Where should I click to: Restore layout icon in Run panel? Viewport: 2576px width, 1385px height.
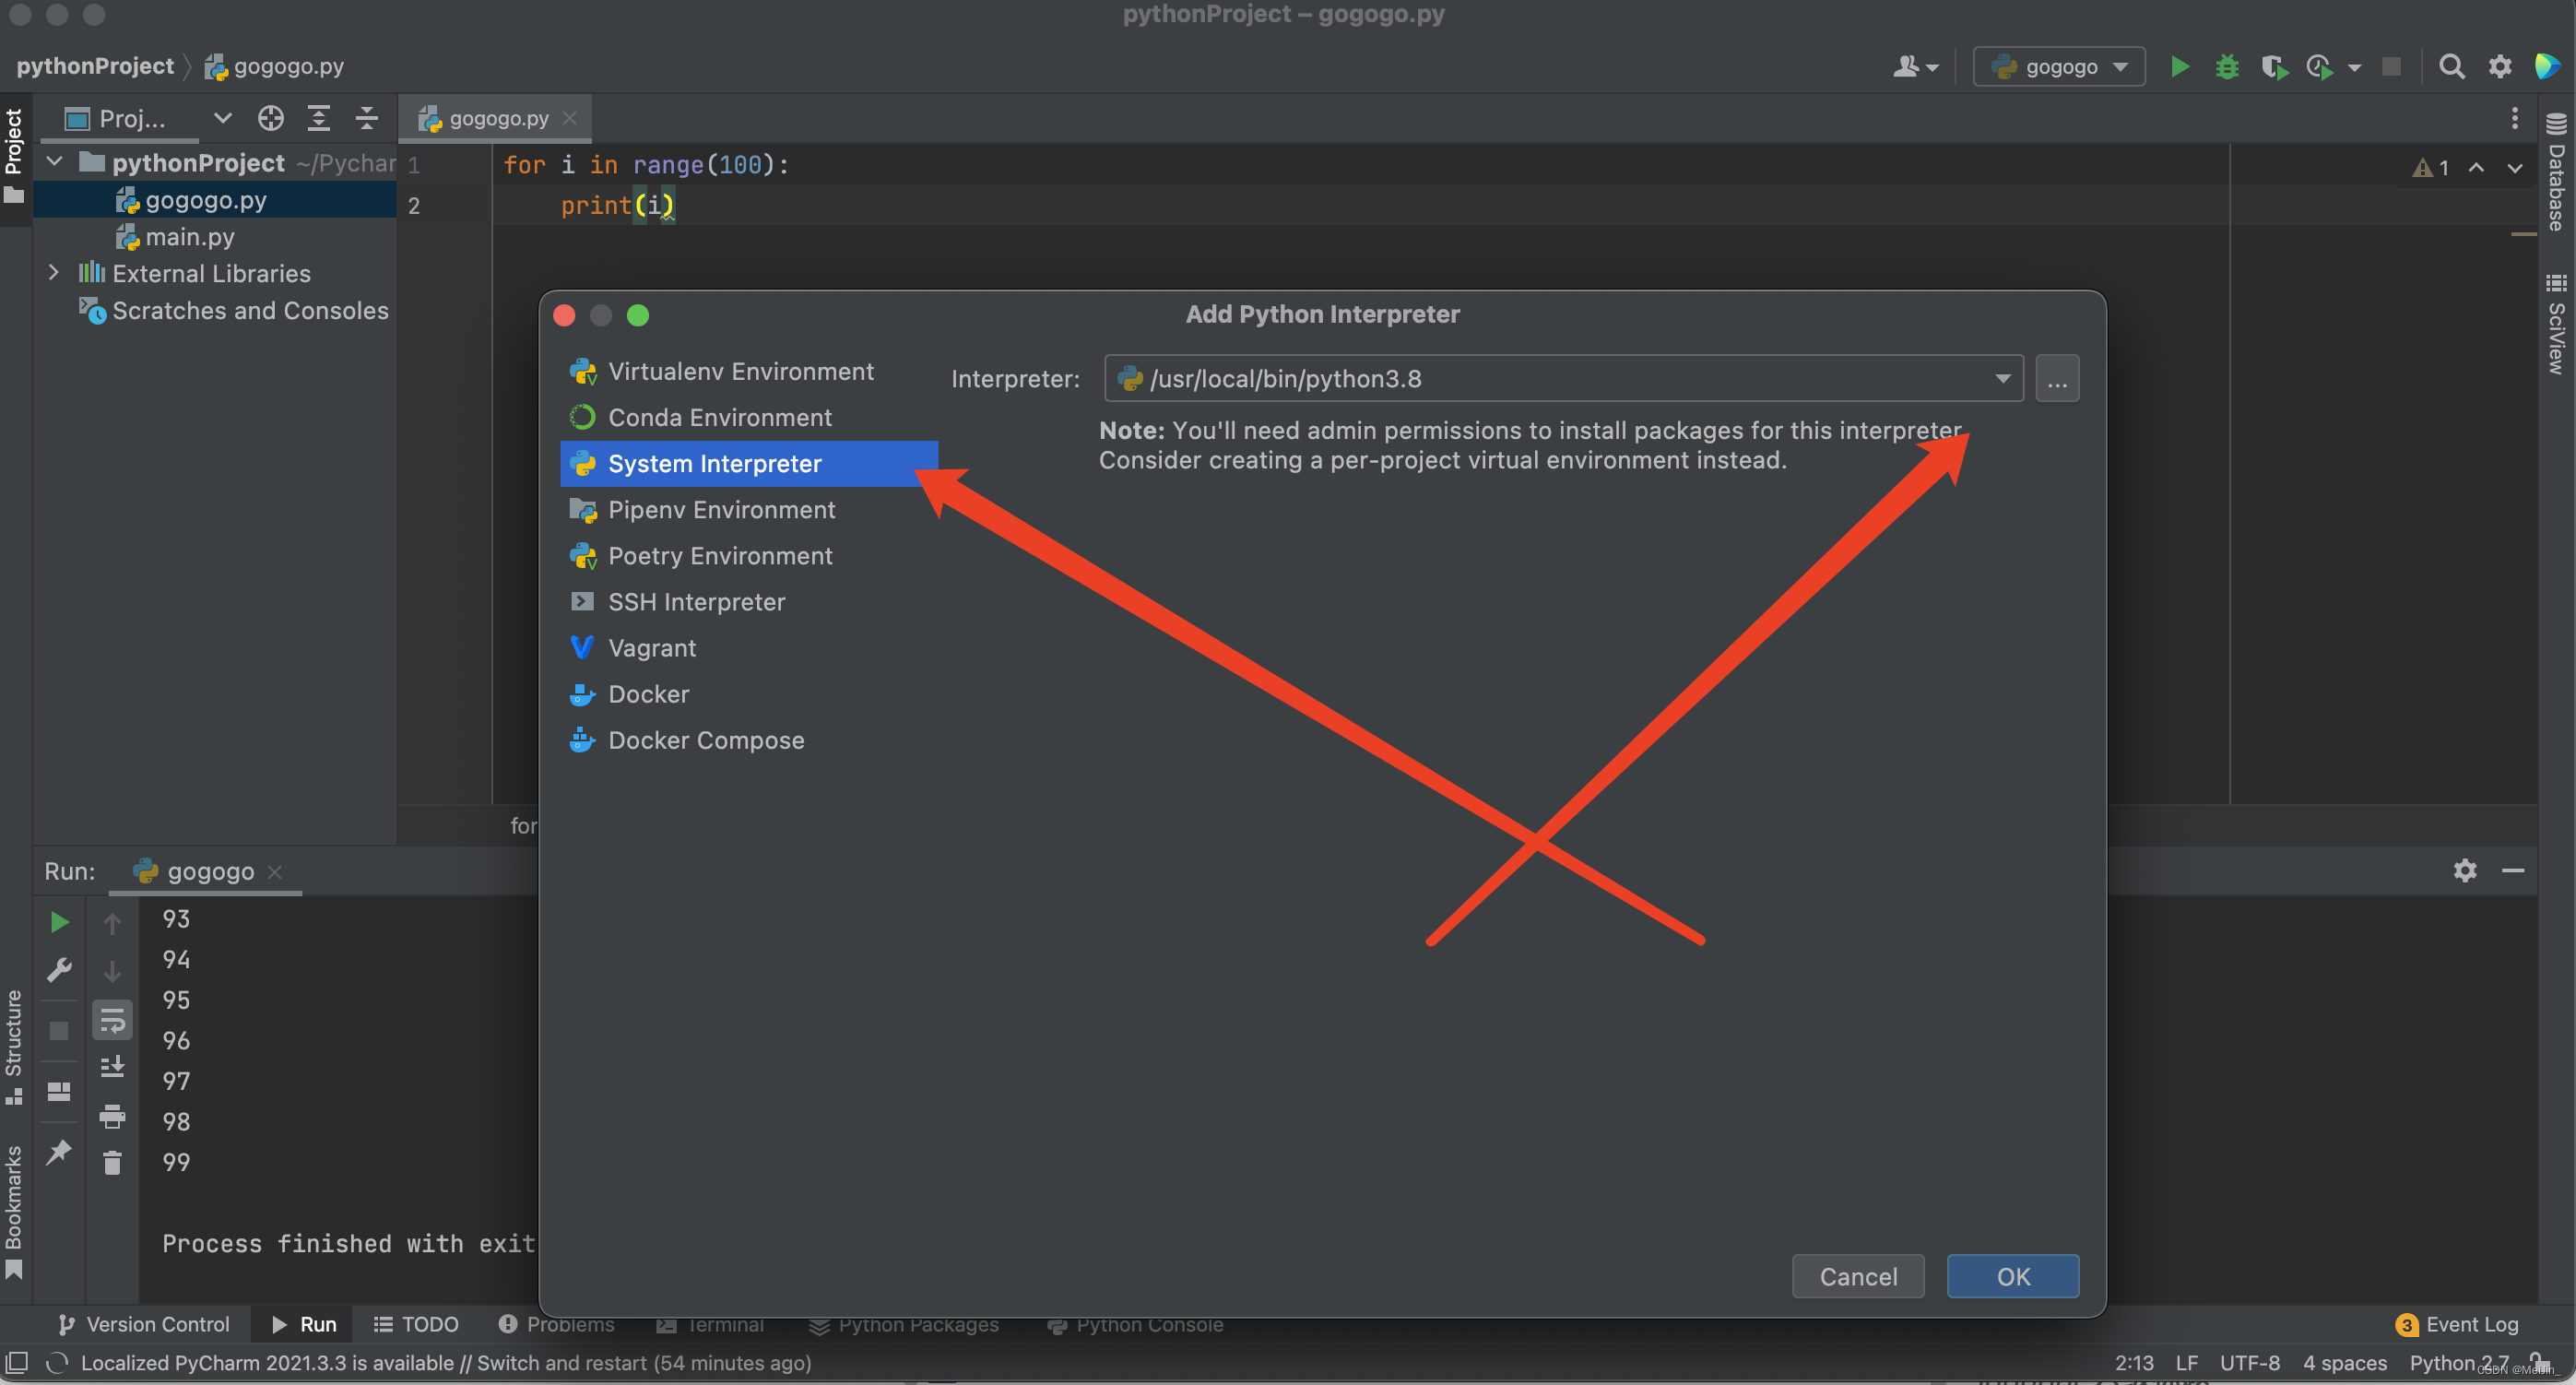pos(59,1091)
